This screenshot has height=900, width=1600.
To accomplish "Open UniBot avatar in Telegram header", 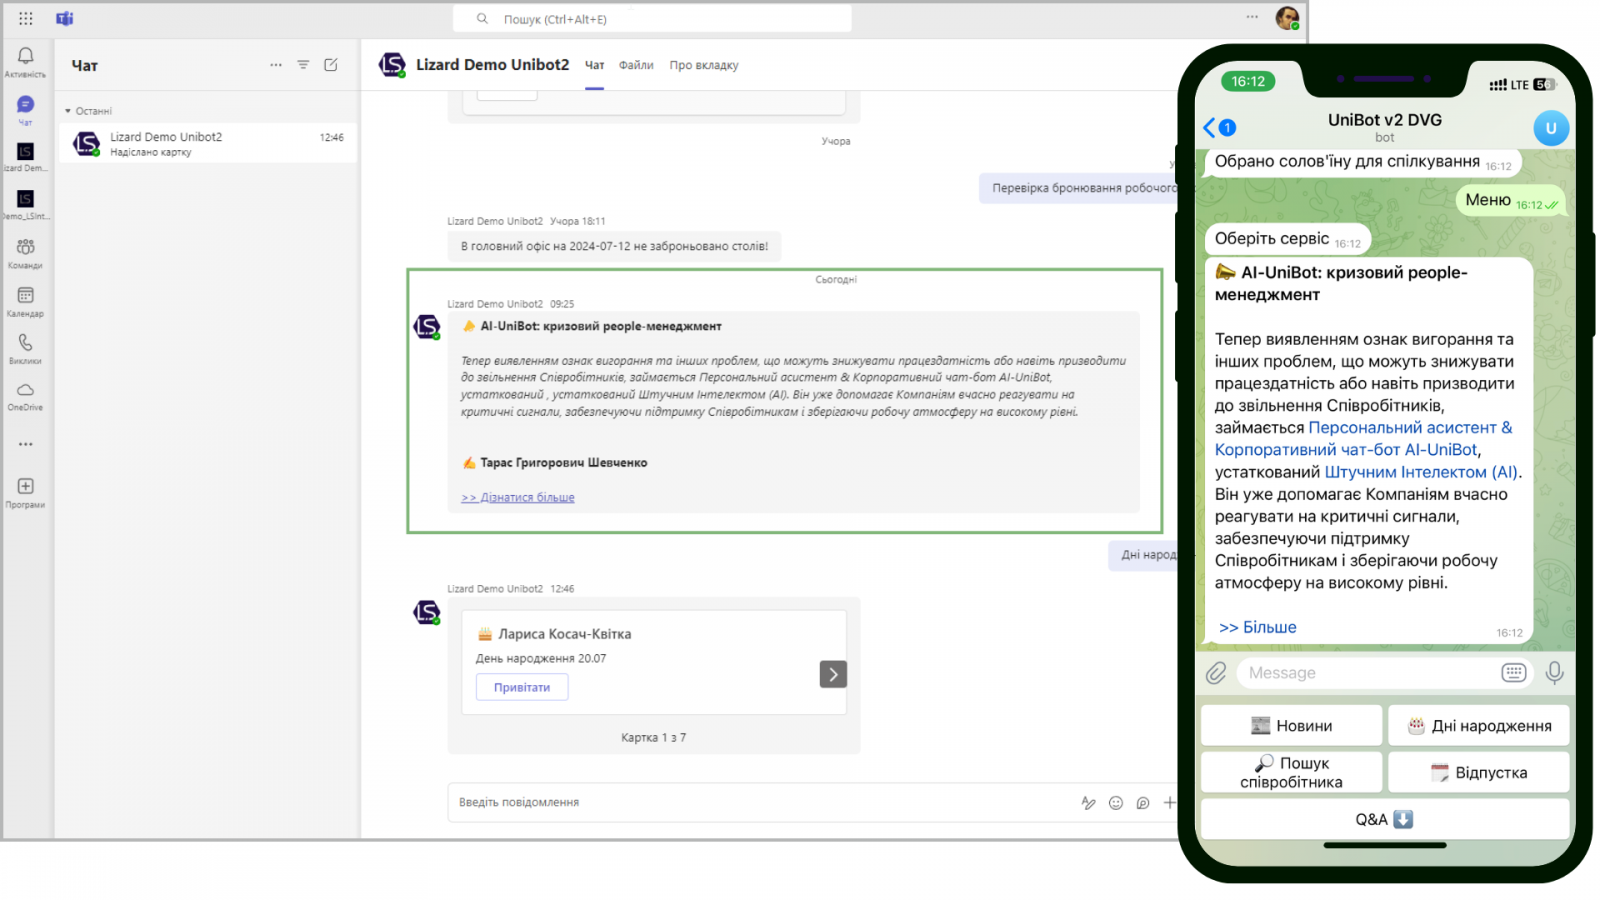I will (1551, 128).
